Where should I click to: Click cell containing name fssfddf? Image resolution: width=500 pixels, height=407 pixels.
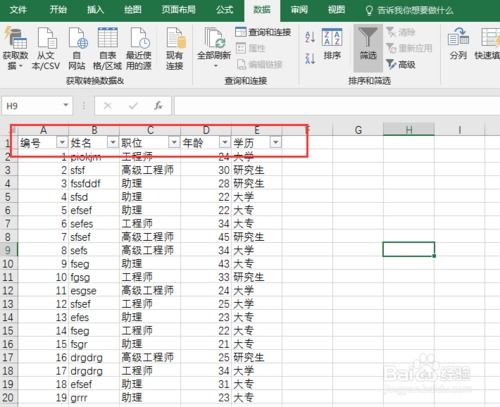pos(94,183)
